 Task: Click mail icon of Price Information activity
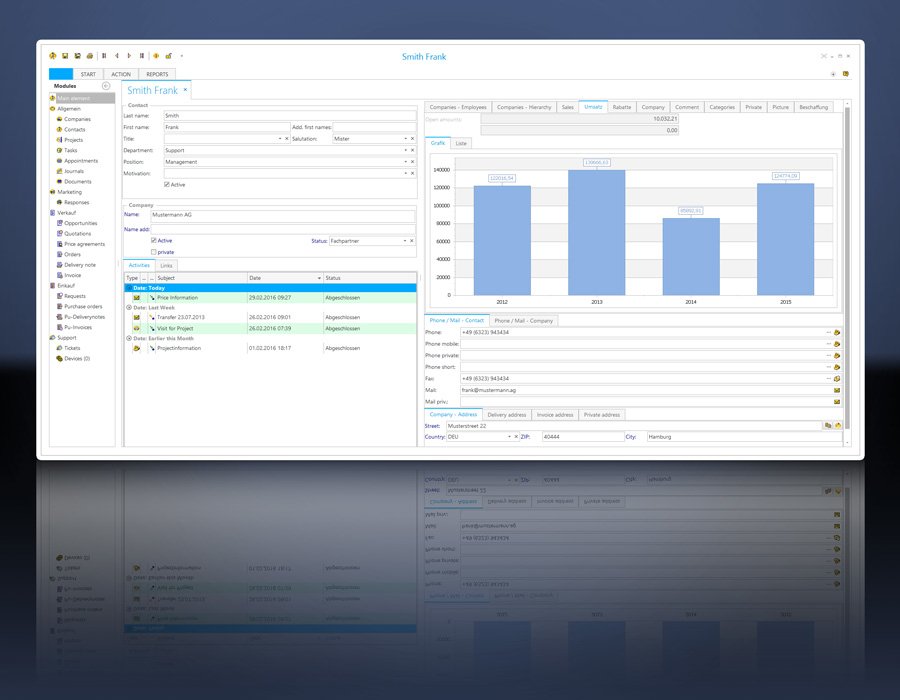click(x=137, y=298)
